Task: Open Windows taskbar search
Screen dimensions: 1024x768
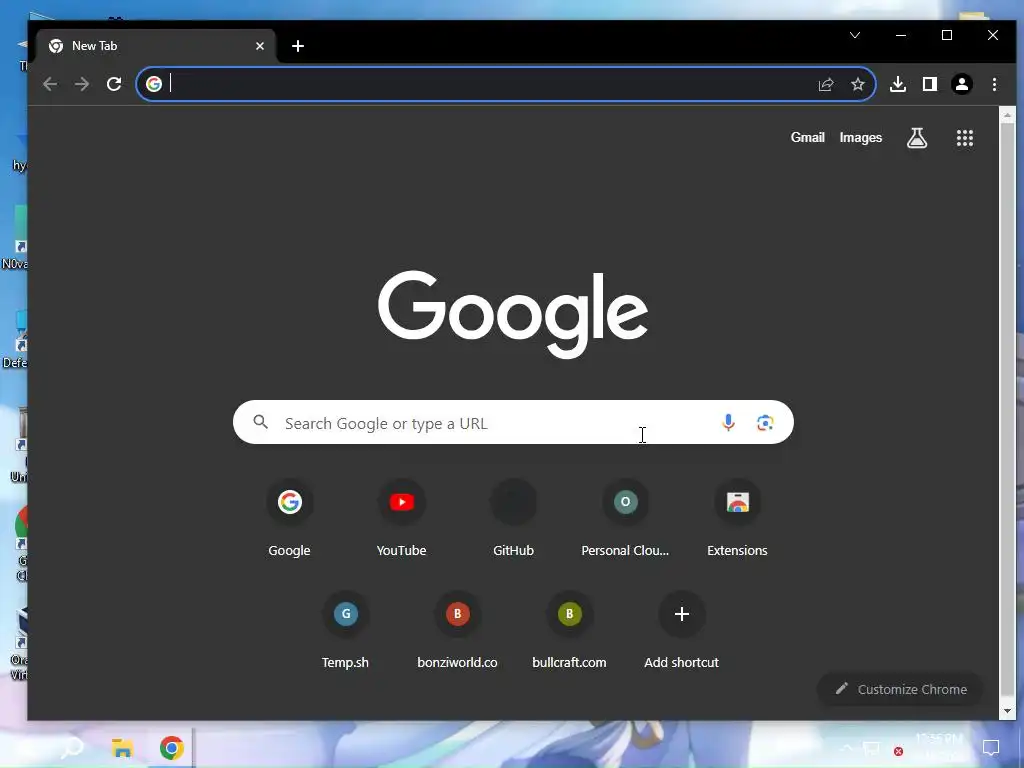Action: 72,748
